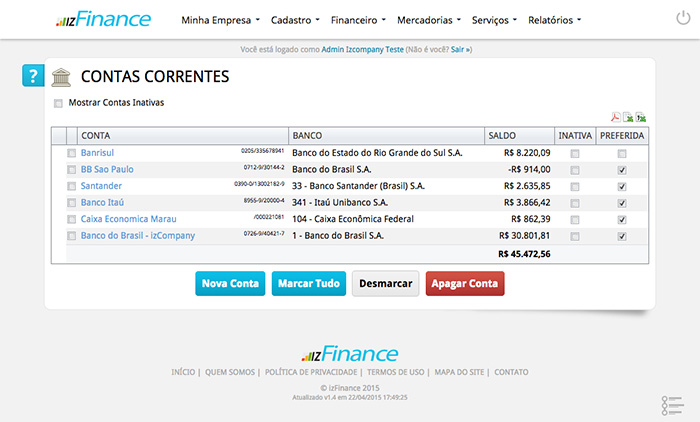Image resolution: width=700 pixels, height=422 pixels.
Task: Open the Banco do Brasil - izCompany account link
Action: click(138, 236)
